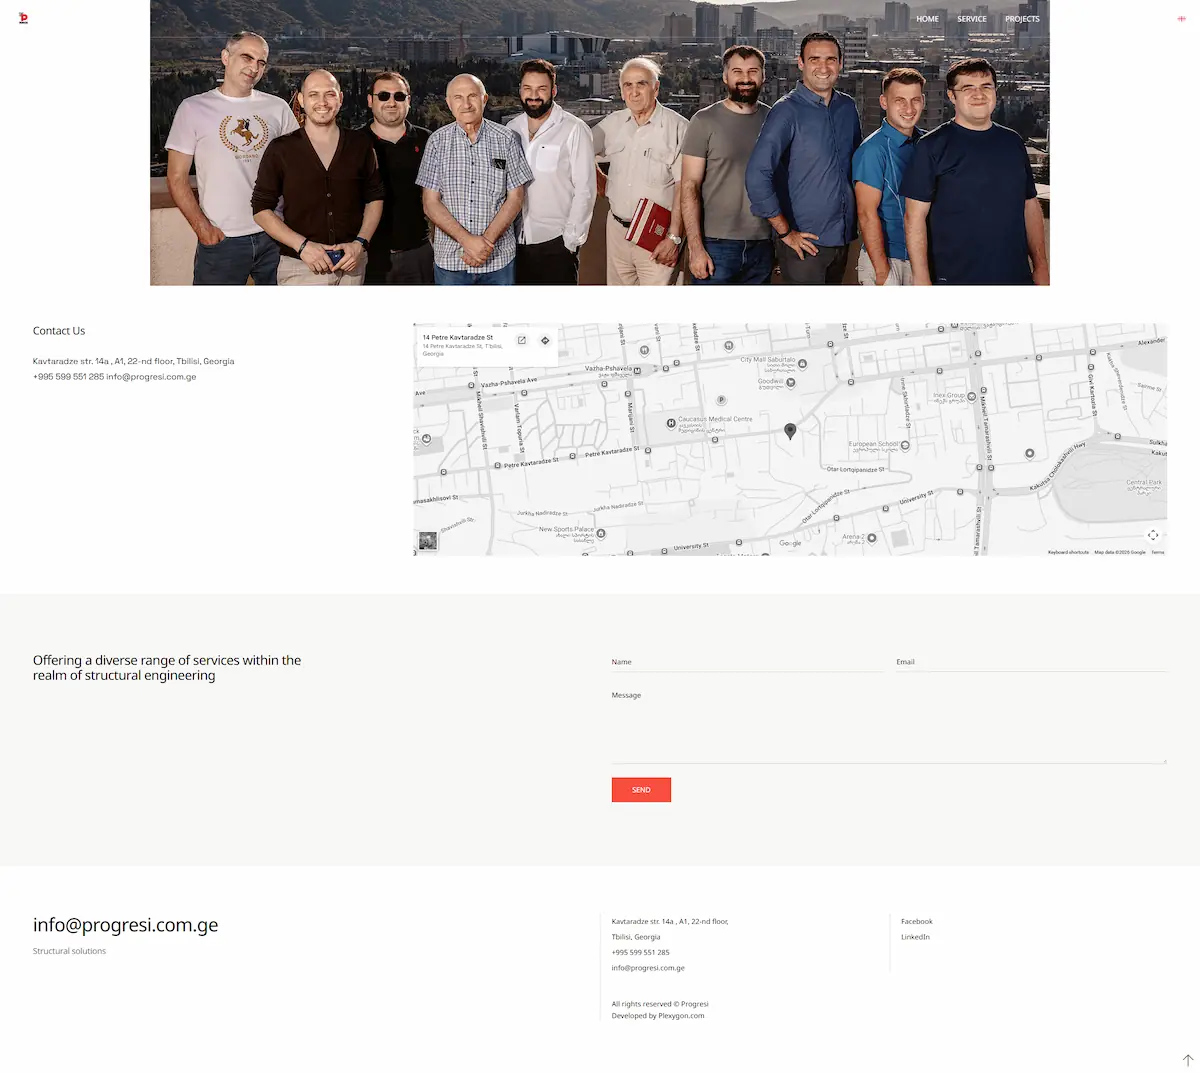Image resolution: width=1200 pixels, height=1073 pixels.
Task: Toggle satellite view thumbnail on the map
Action: click(x=428, y=541)
